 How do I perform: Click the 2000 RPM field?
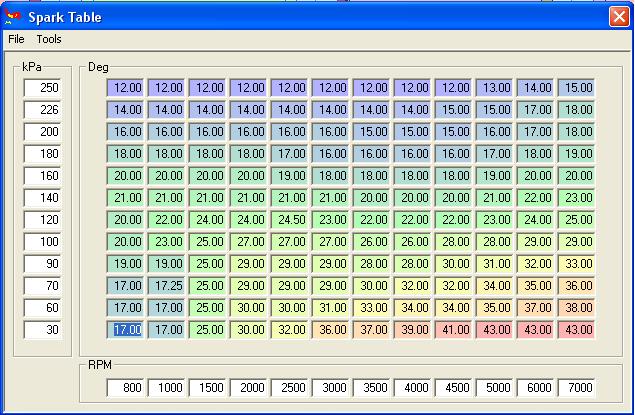(248, 387)
